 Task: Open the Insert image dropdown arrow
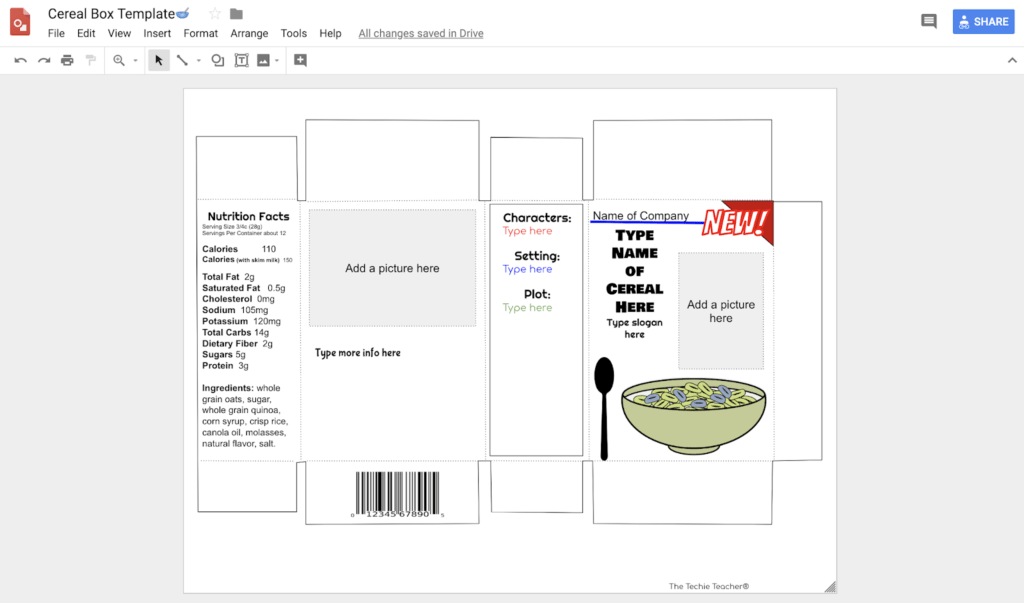[x=277, y=60]
